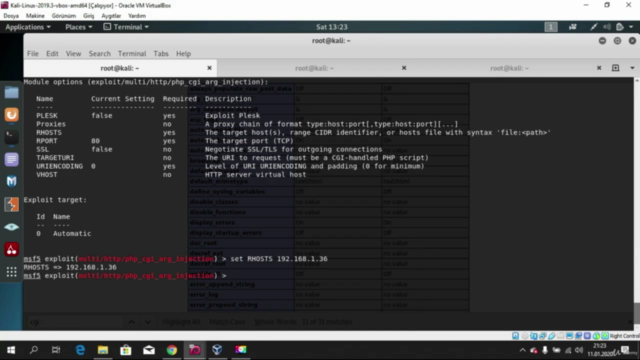Launch the orange browser icon in dock
Screen dimensions: 640x360
pyautogui.click(x=11, y=115)
